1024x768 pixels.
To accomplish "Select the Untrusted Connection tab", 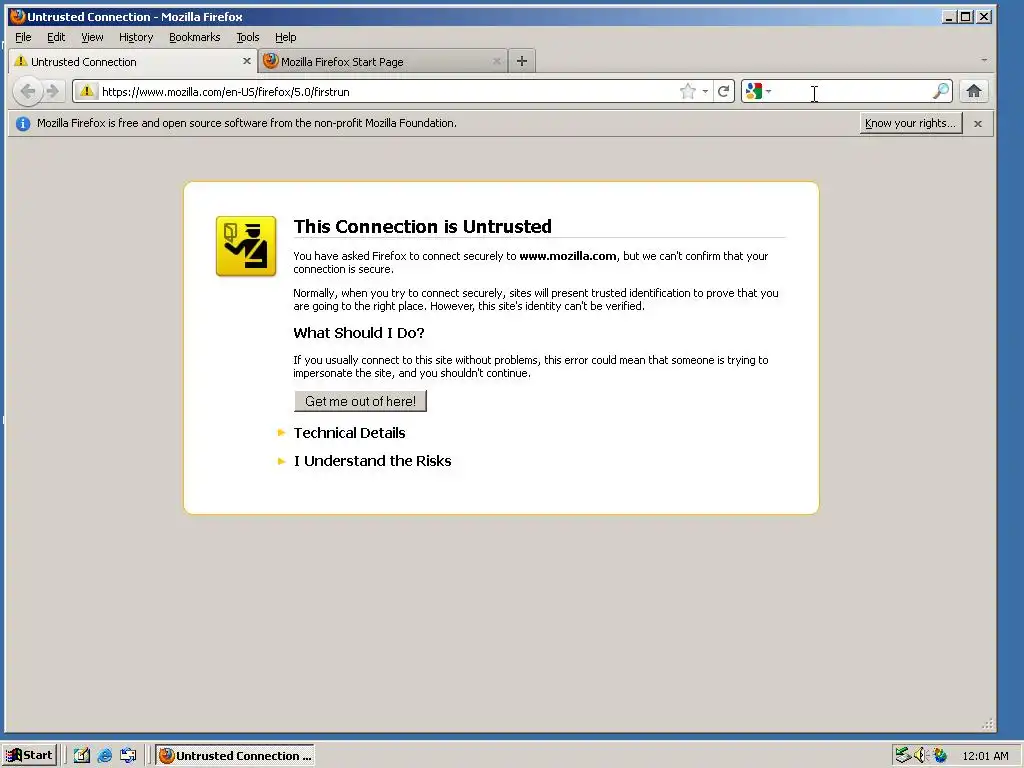I will point(133,61).
